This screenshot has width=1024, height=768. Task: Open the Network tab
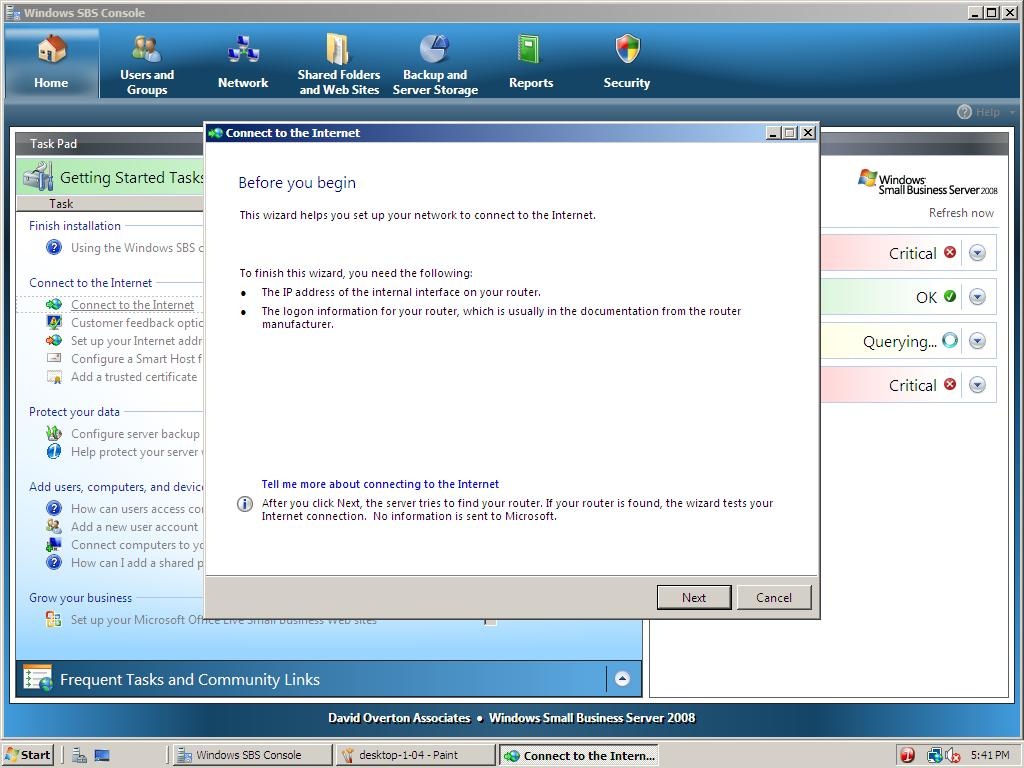(243, 64)
